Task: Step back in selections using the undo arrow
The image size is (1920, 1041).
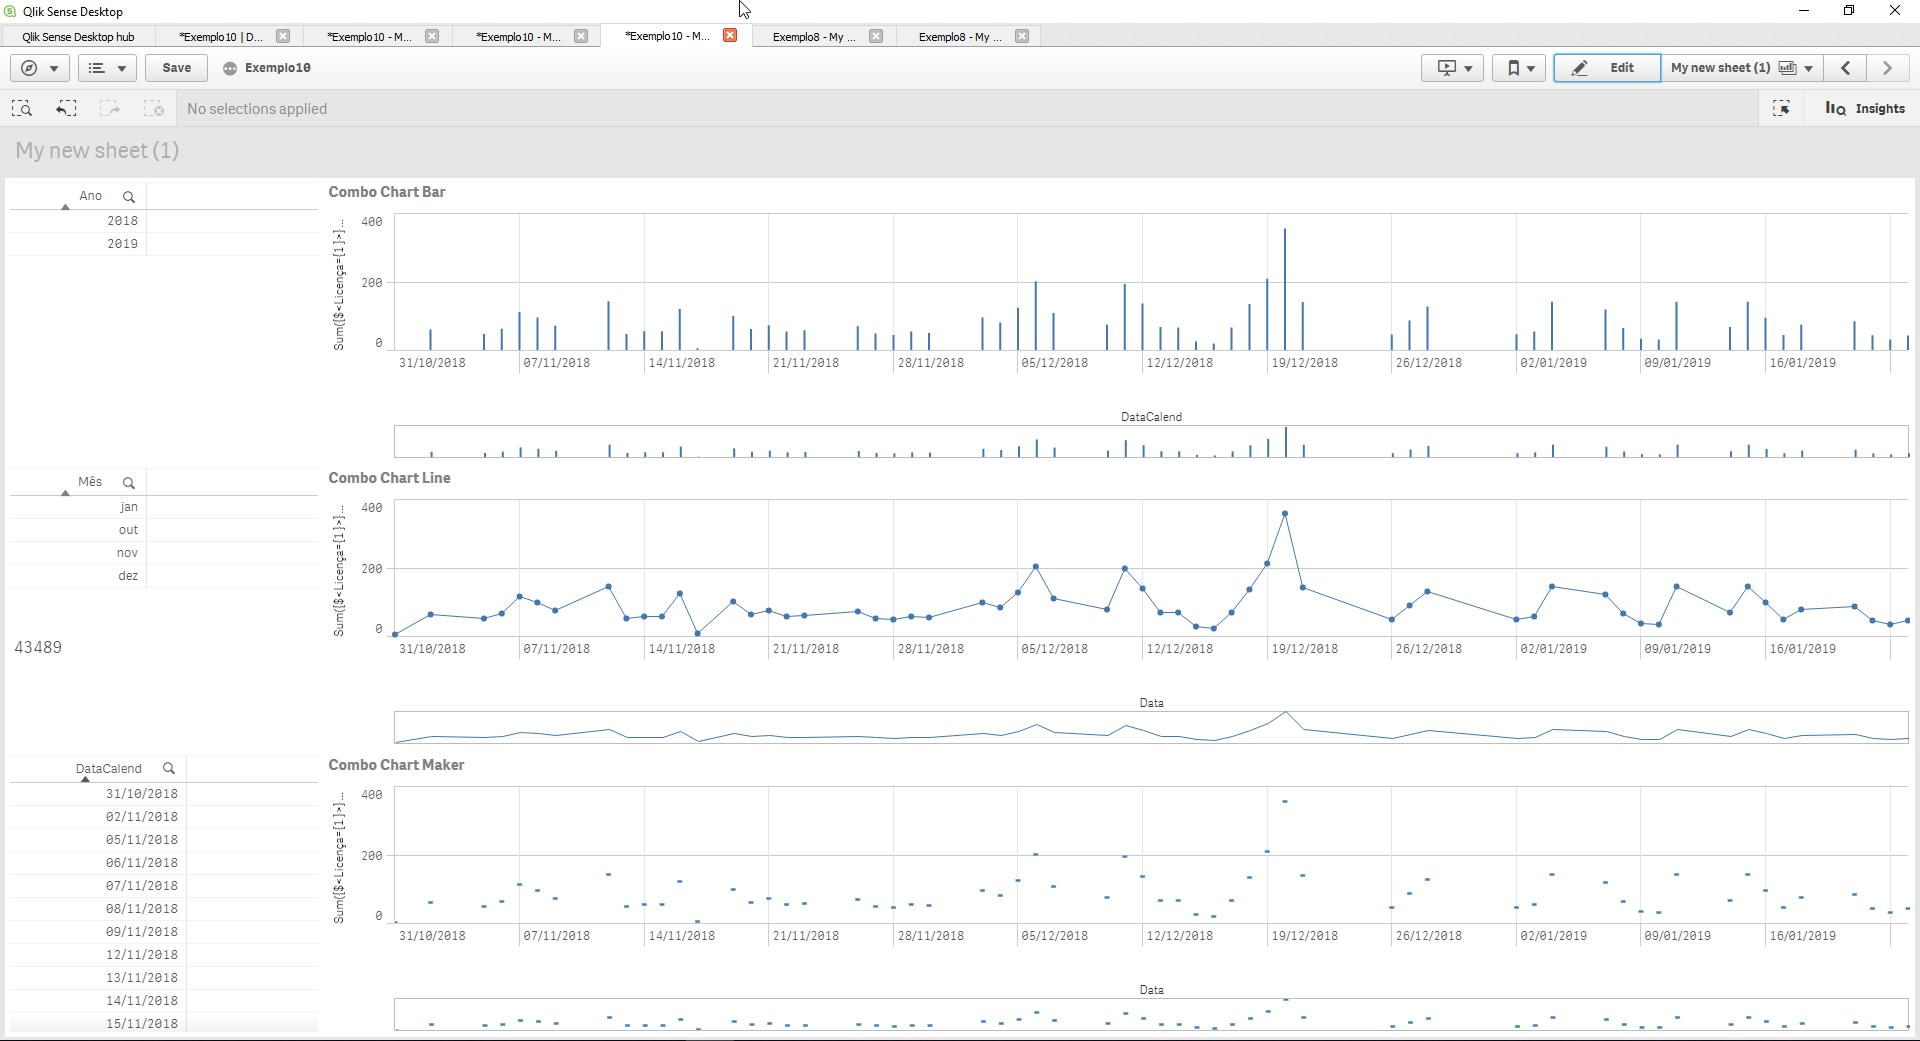Action: tap(66, 108)
